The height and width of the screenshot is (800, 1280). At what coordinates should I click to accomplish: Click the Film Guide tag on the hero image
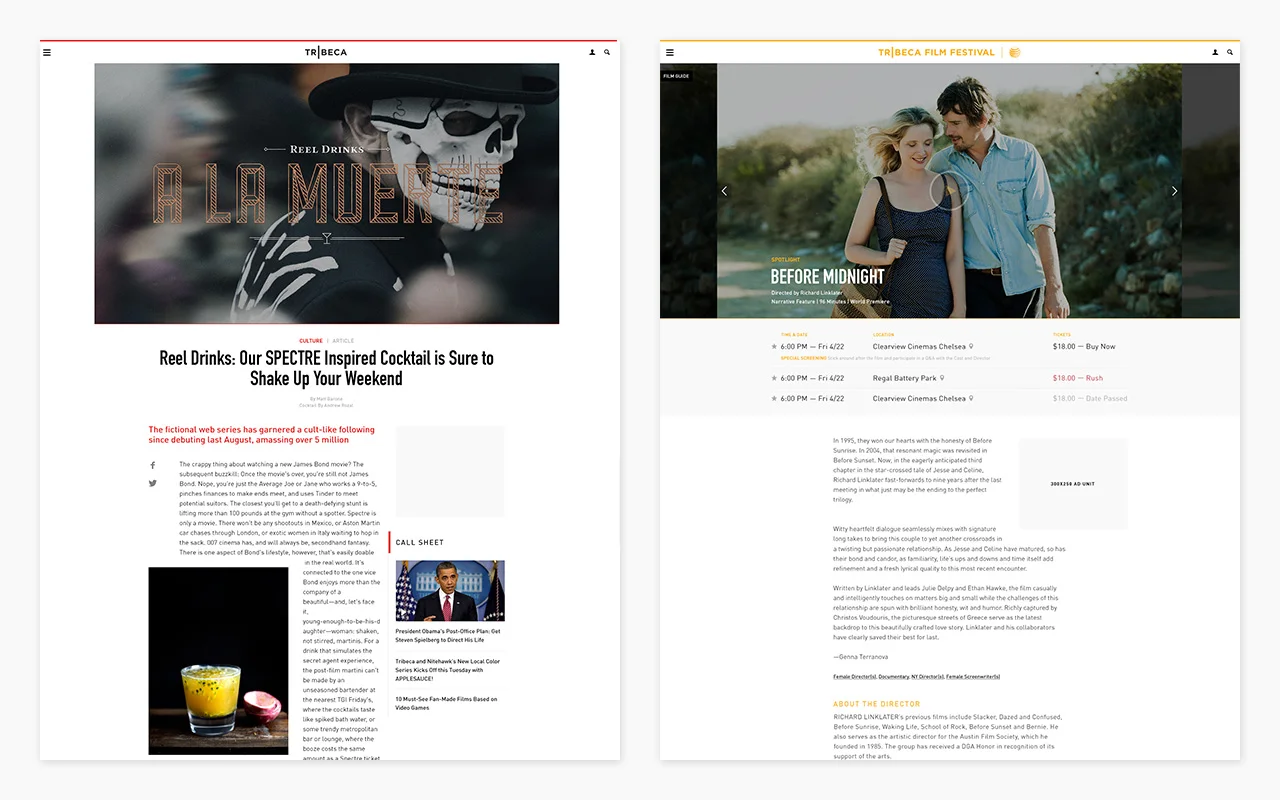click(676, 76)
